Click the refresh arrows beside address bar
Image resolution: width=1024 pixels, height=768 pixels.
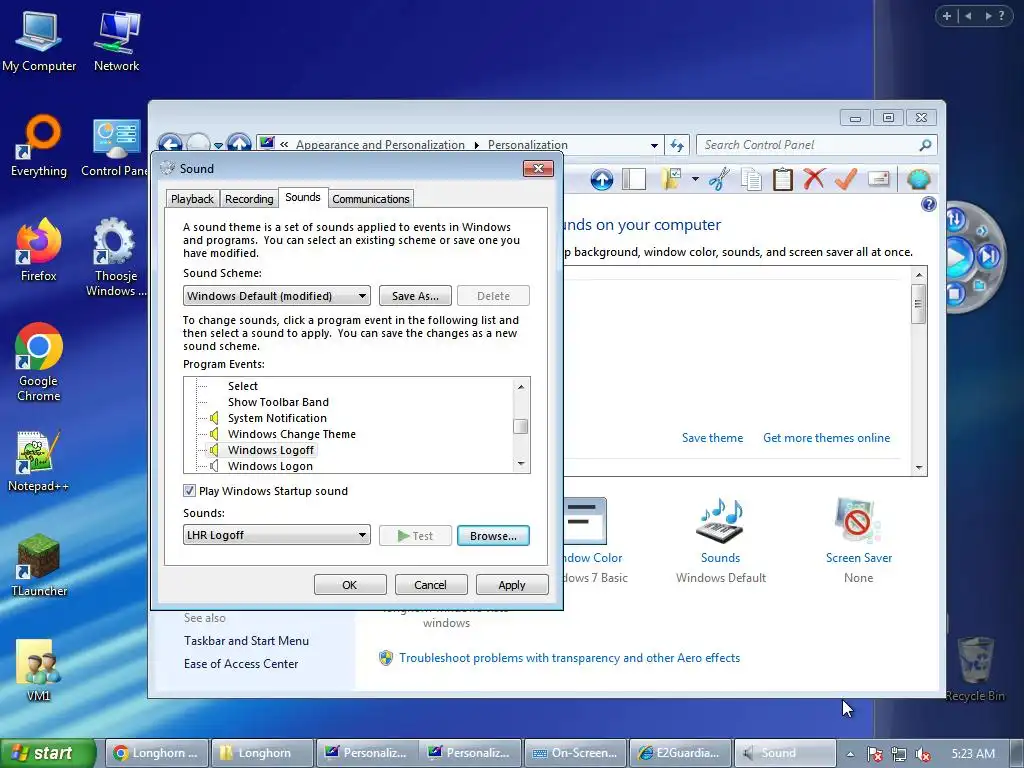coord(677,145)
